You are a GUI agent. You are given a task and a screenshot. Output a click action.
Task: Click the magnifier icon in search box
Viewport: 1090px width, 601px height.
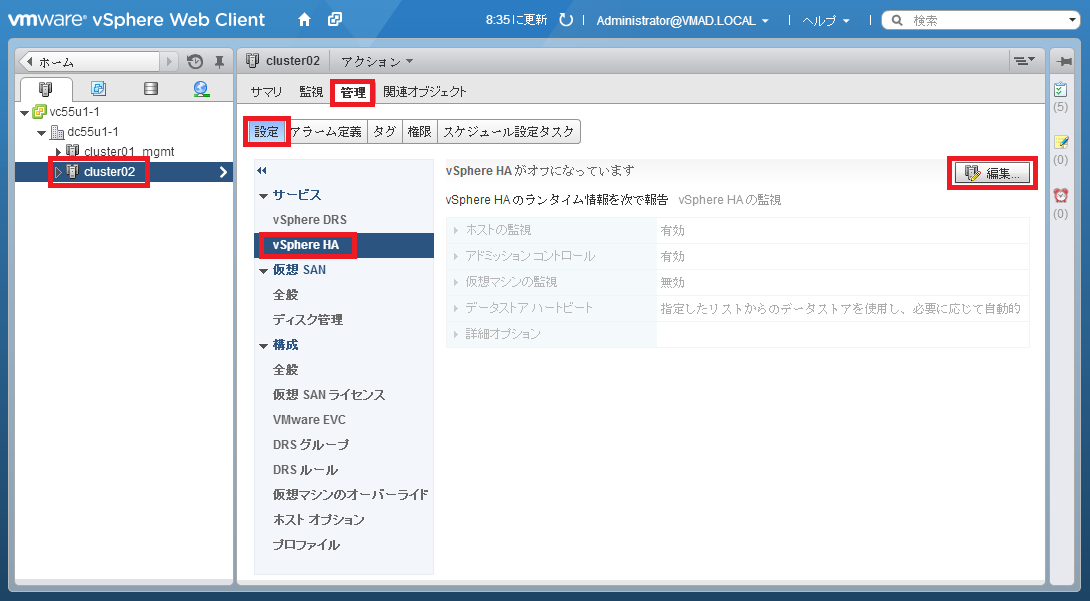tap(897, 21)
